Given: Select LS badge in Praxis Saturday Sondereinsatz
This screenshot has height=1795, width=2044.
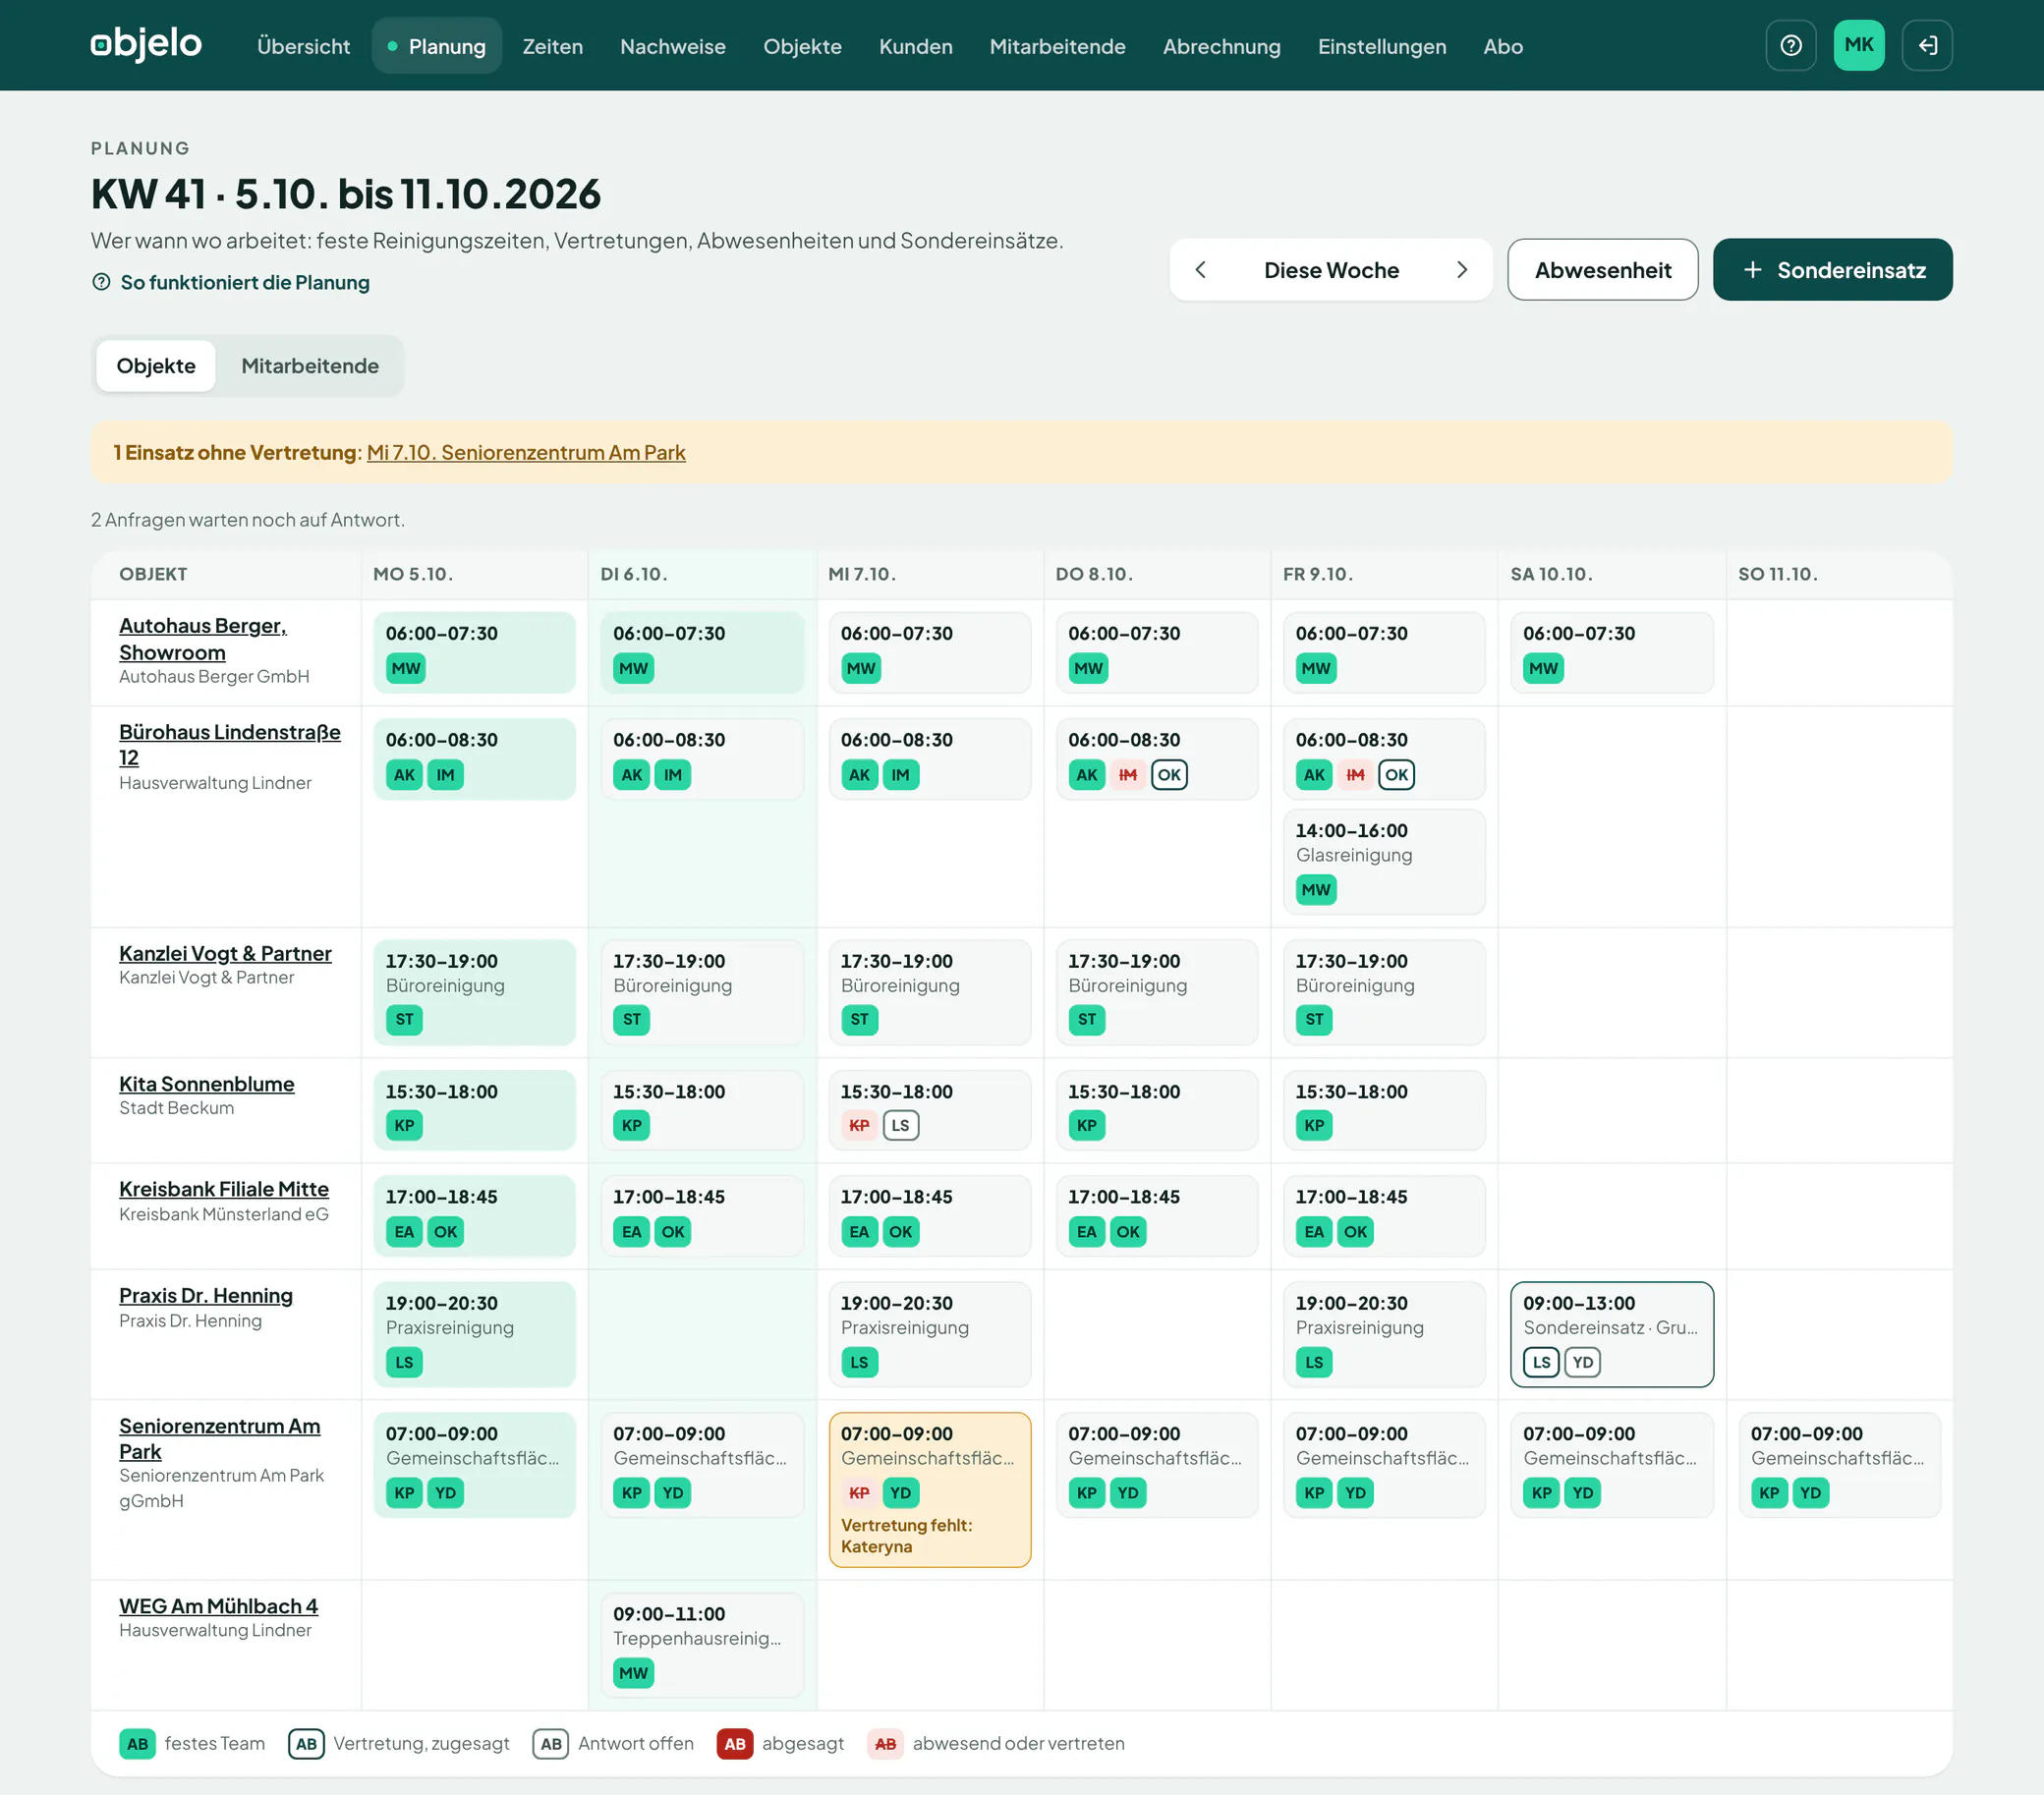Looking at the screenshot, I should point(1541,1362).
